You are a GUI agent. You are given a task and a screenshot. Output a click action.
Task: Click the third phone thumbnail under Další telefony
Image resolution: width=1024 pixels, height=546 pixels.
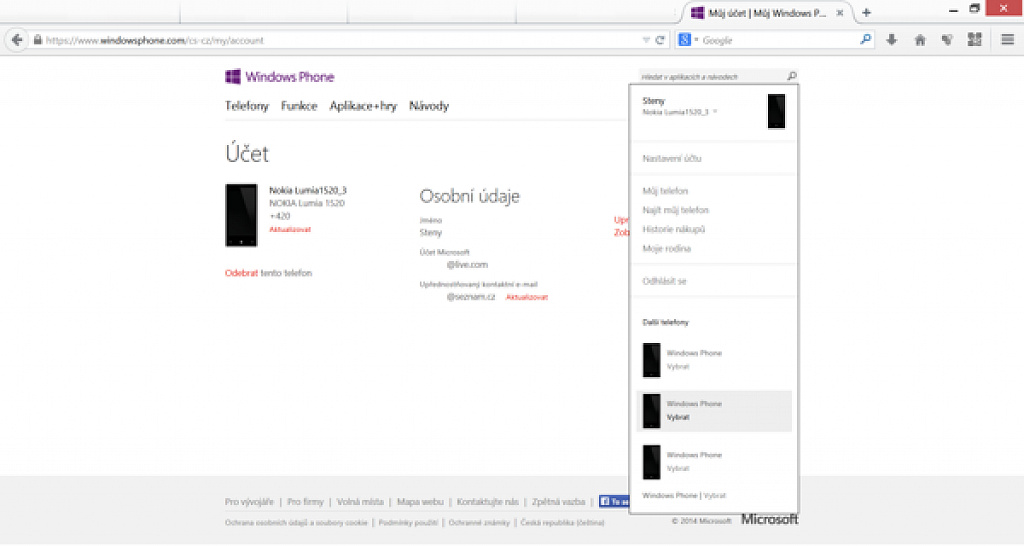click(652, 462)
